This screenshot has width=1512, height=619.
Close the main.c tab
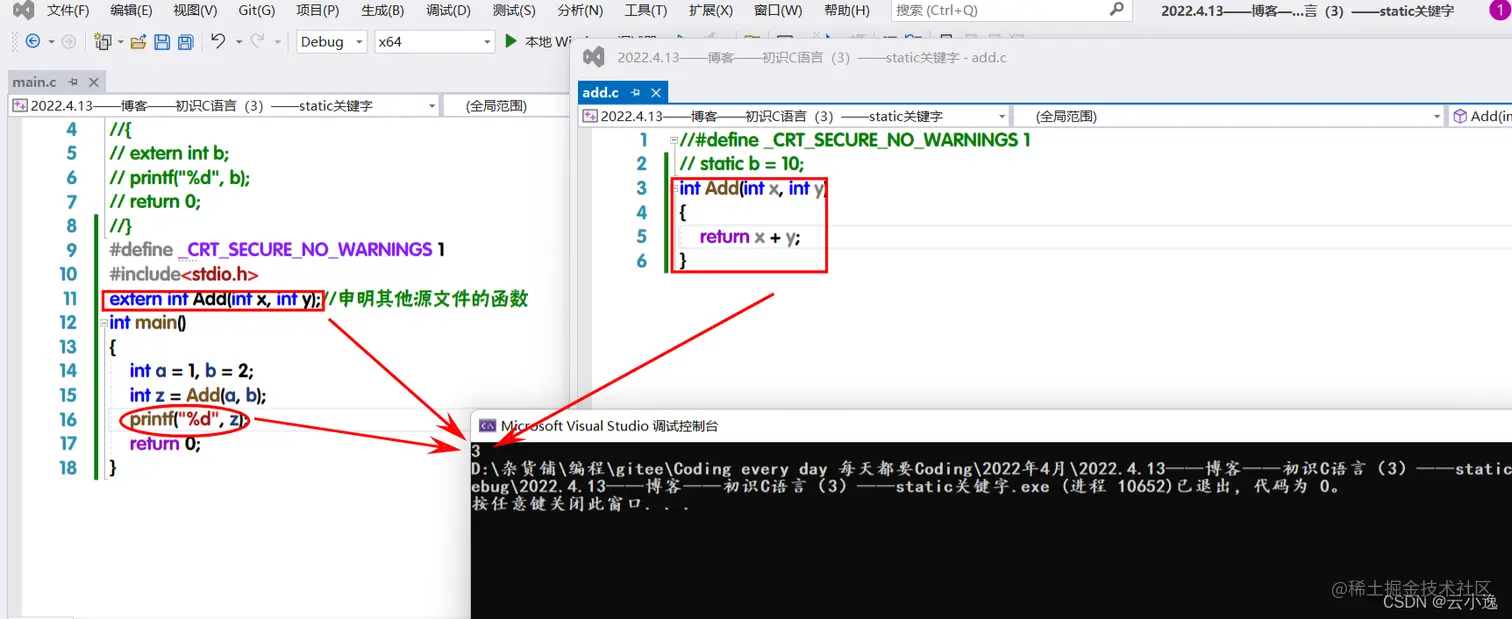95,82
